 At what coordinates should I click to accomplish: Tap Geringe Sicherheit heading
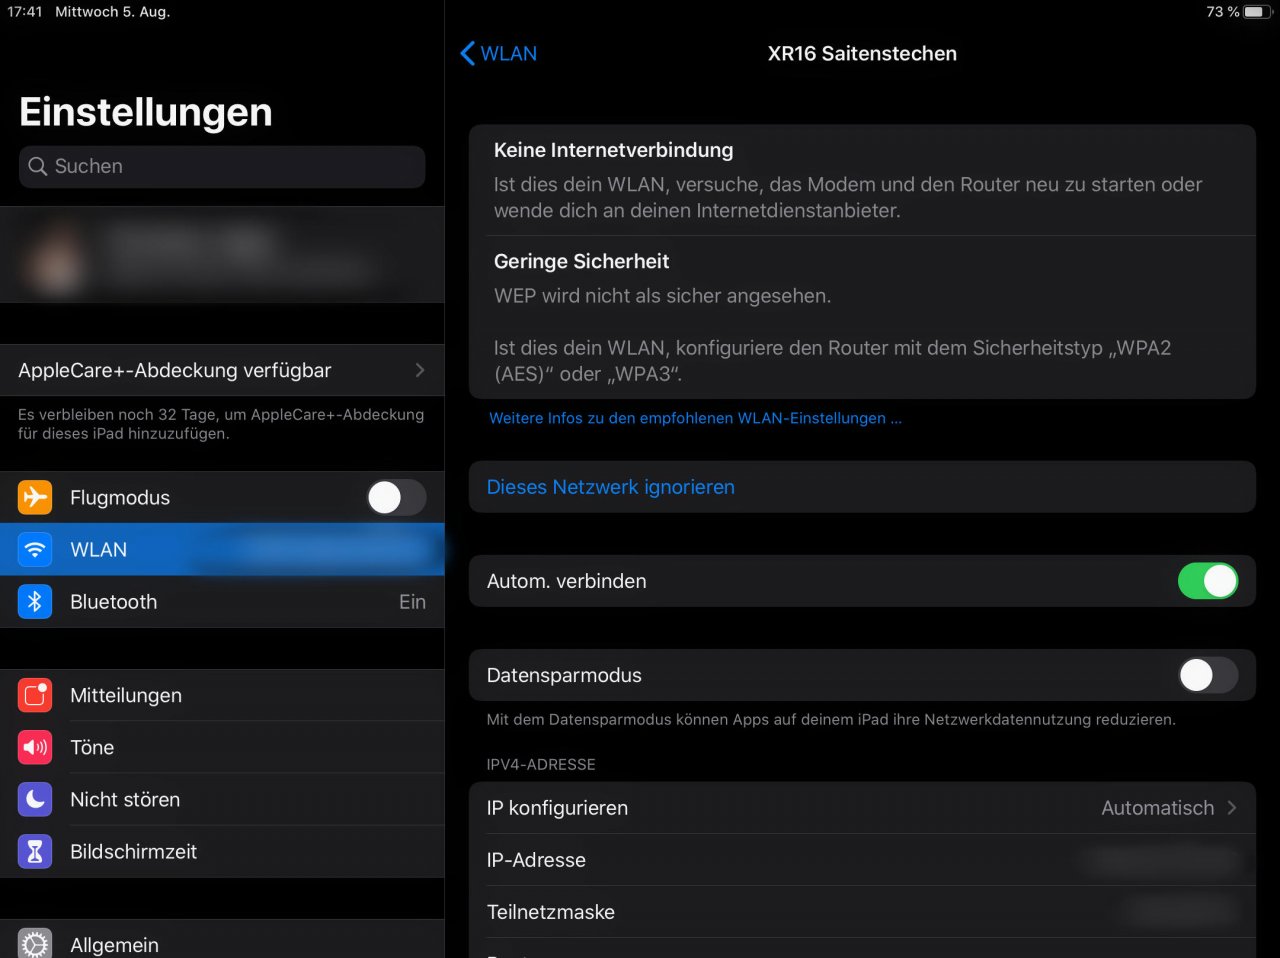(x=581, y=261)
